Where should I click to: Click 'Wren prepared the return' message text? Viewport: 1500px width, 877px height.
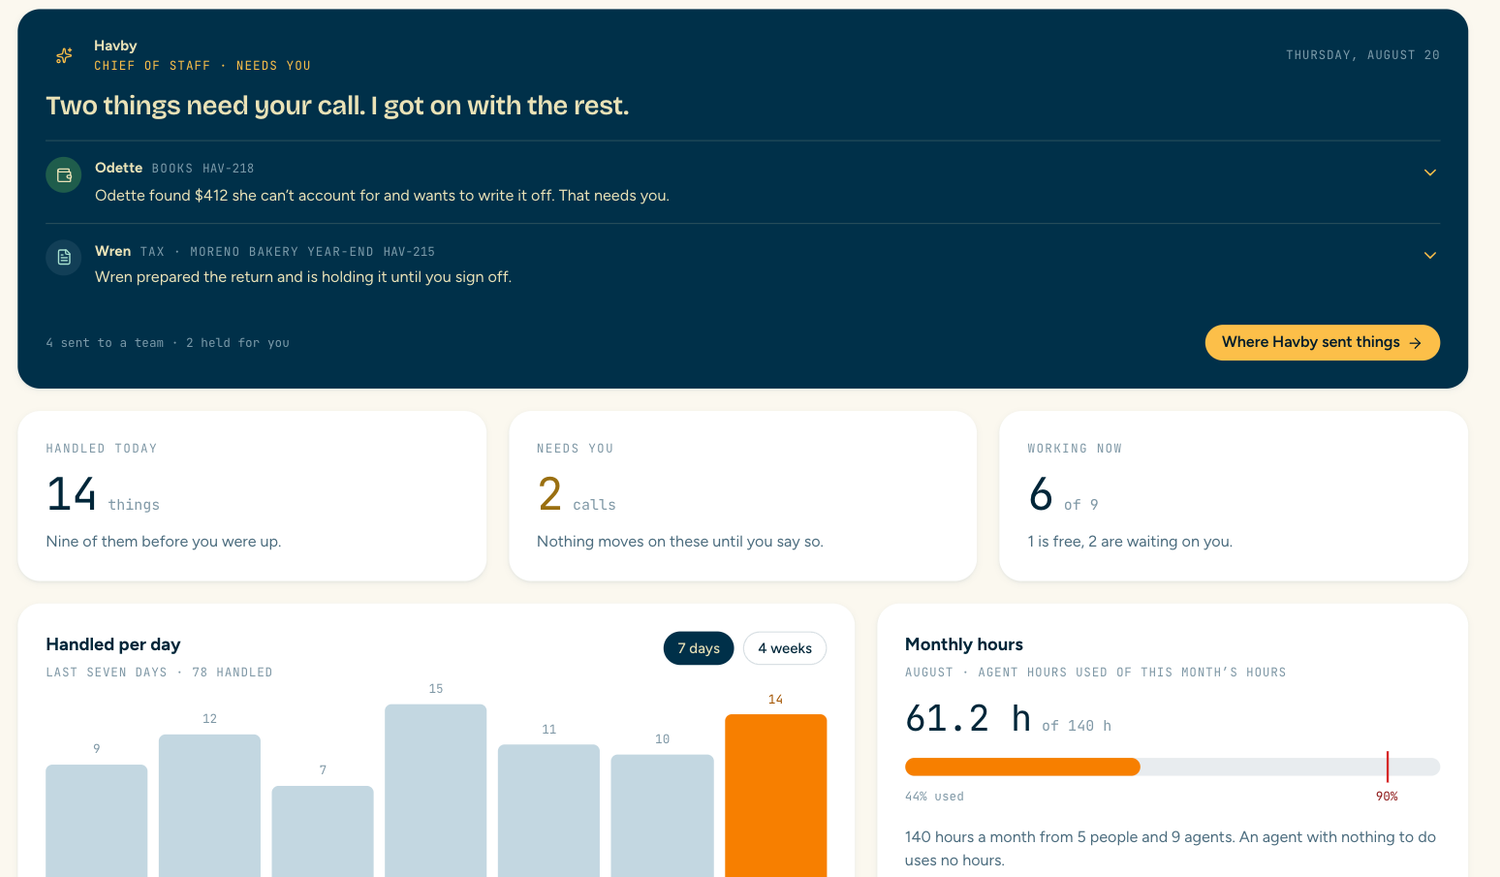coord(303,277)
